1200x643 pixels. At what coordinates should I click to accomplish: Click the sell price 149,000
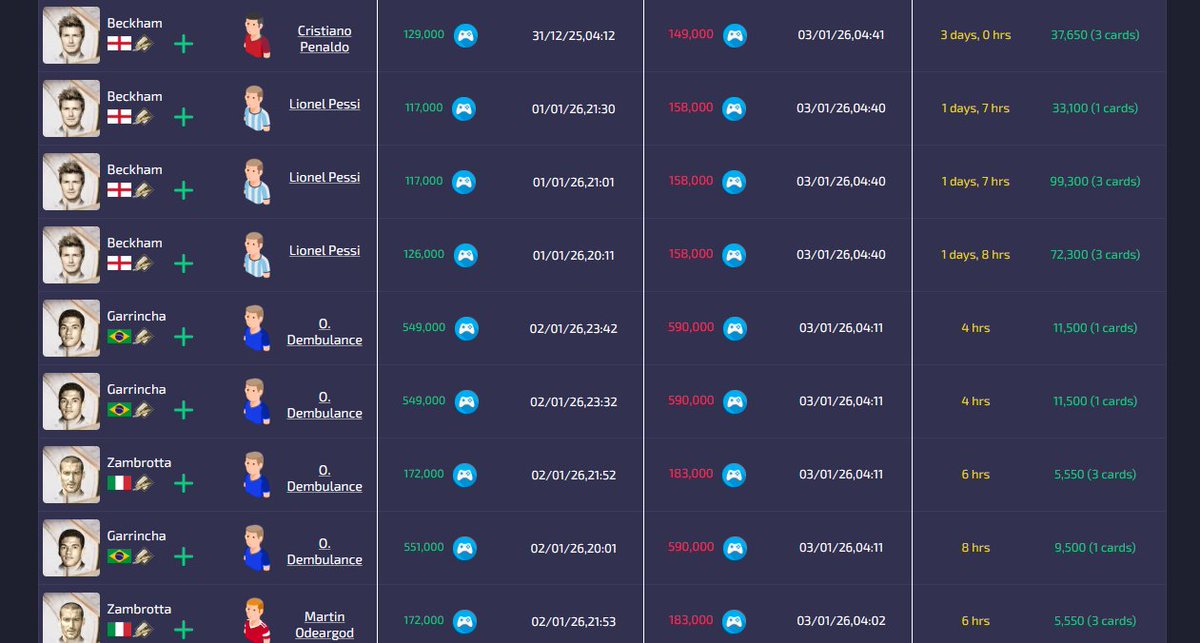pos(691,34)
